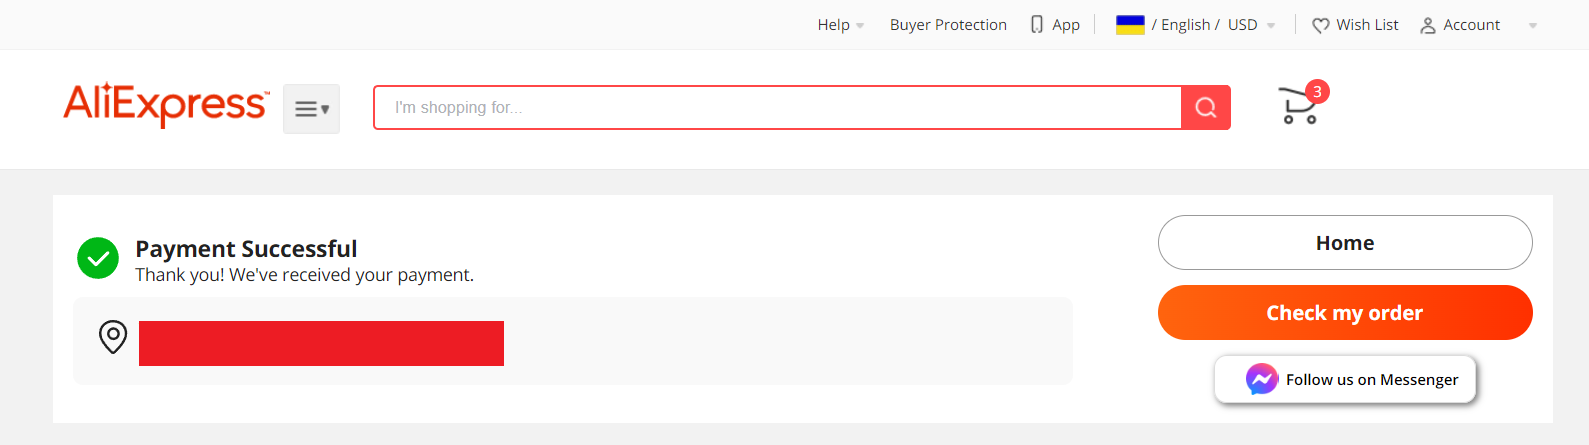The height and width of the screenshot is (445, 1589).
Task: Click the location pin icon
Action: (113, 337)
